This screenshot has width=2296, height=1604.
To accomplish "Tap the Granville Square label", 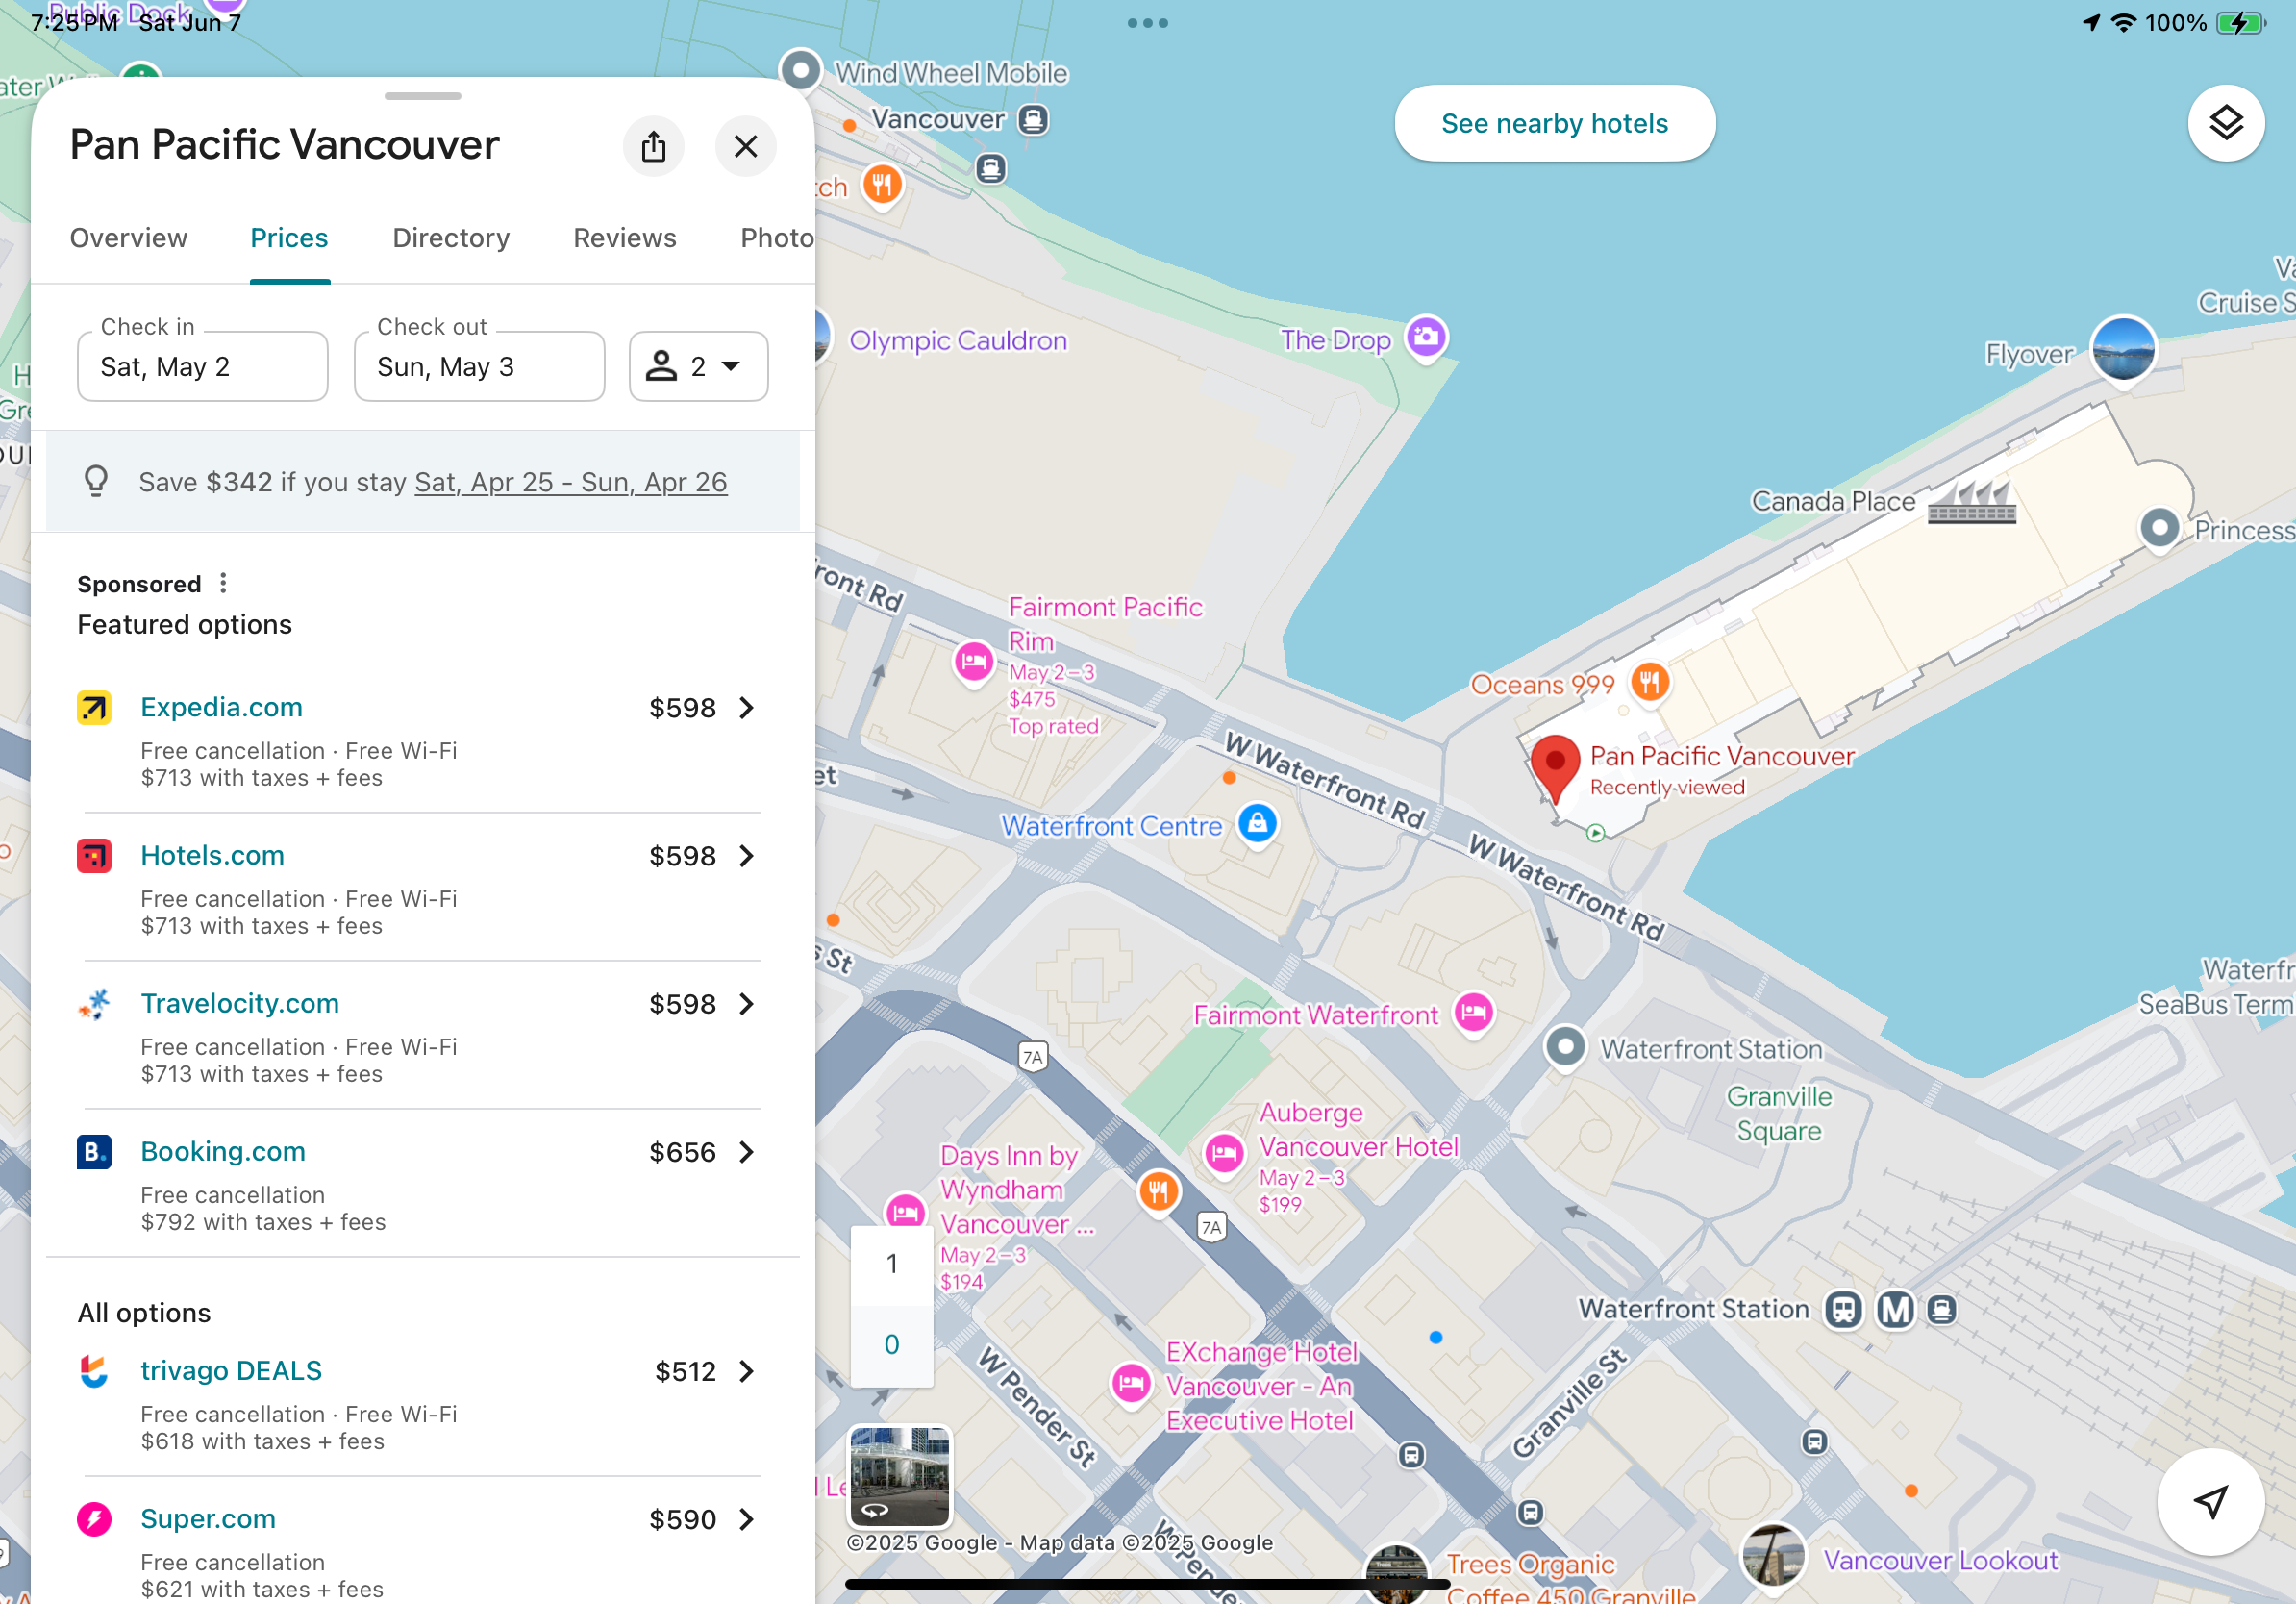I will click(x=1778, y=1113).
